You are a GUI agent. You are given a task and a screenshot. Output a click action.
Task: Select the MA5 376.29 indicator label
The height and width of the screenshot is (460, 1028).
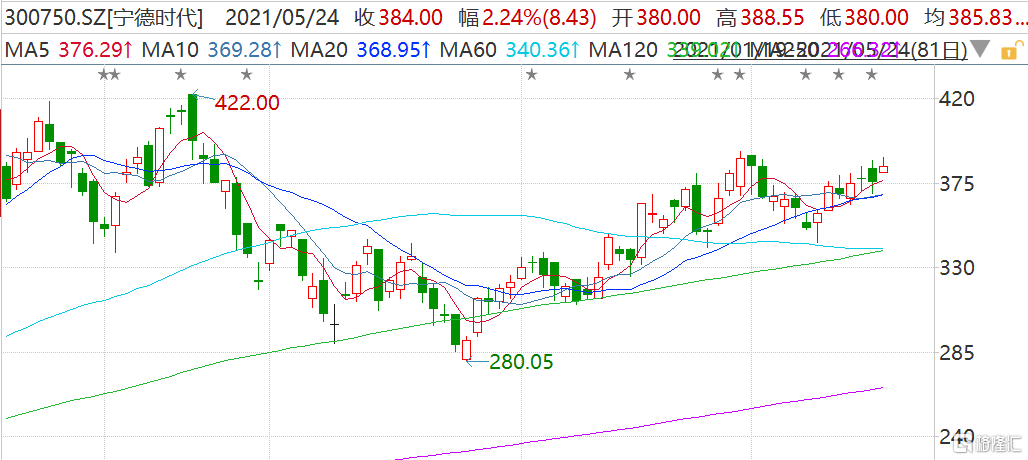coord(68,49)
